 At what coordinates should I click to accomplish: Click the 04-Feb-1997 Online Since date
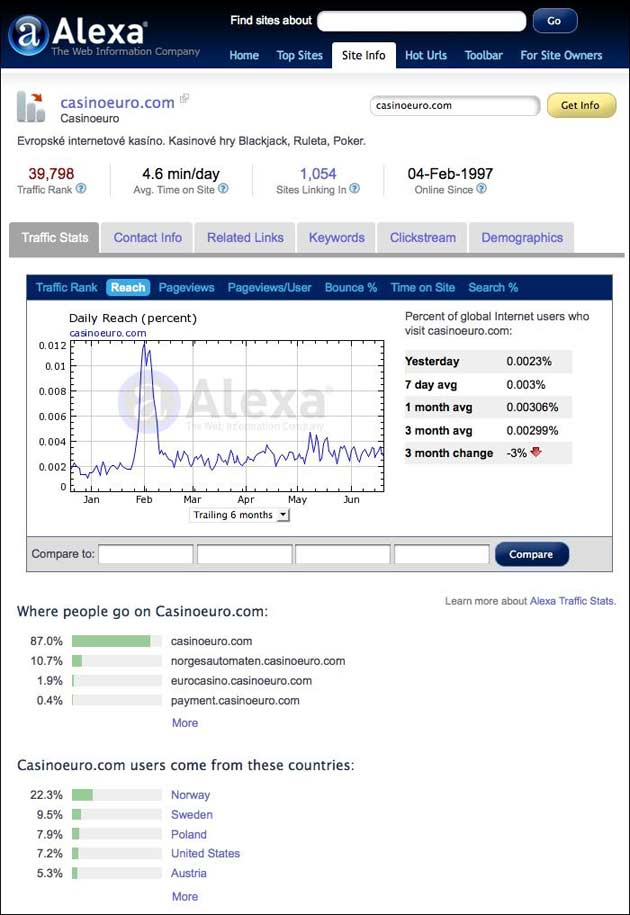(450, 173)
